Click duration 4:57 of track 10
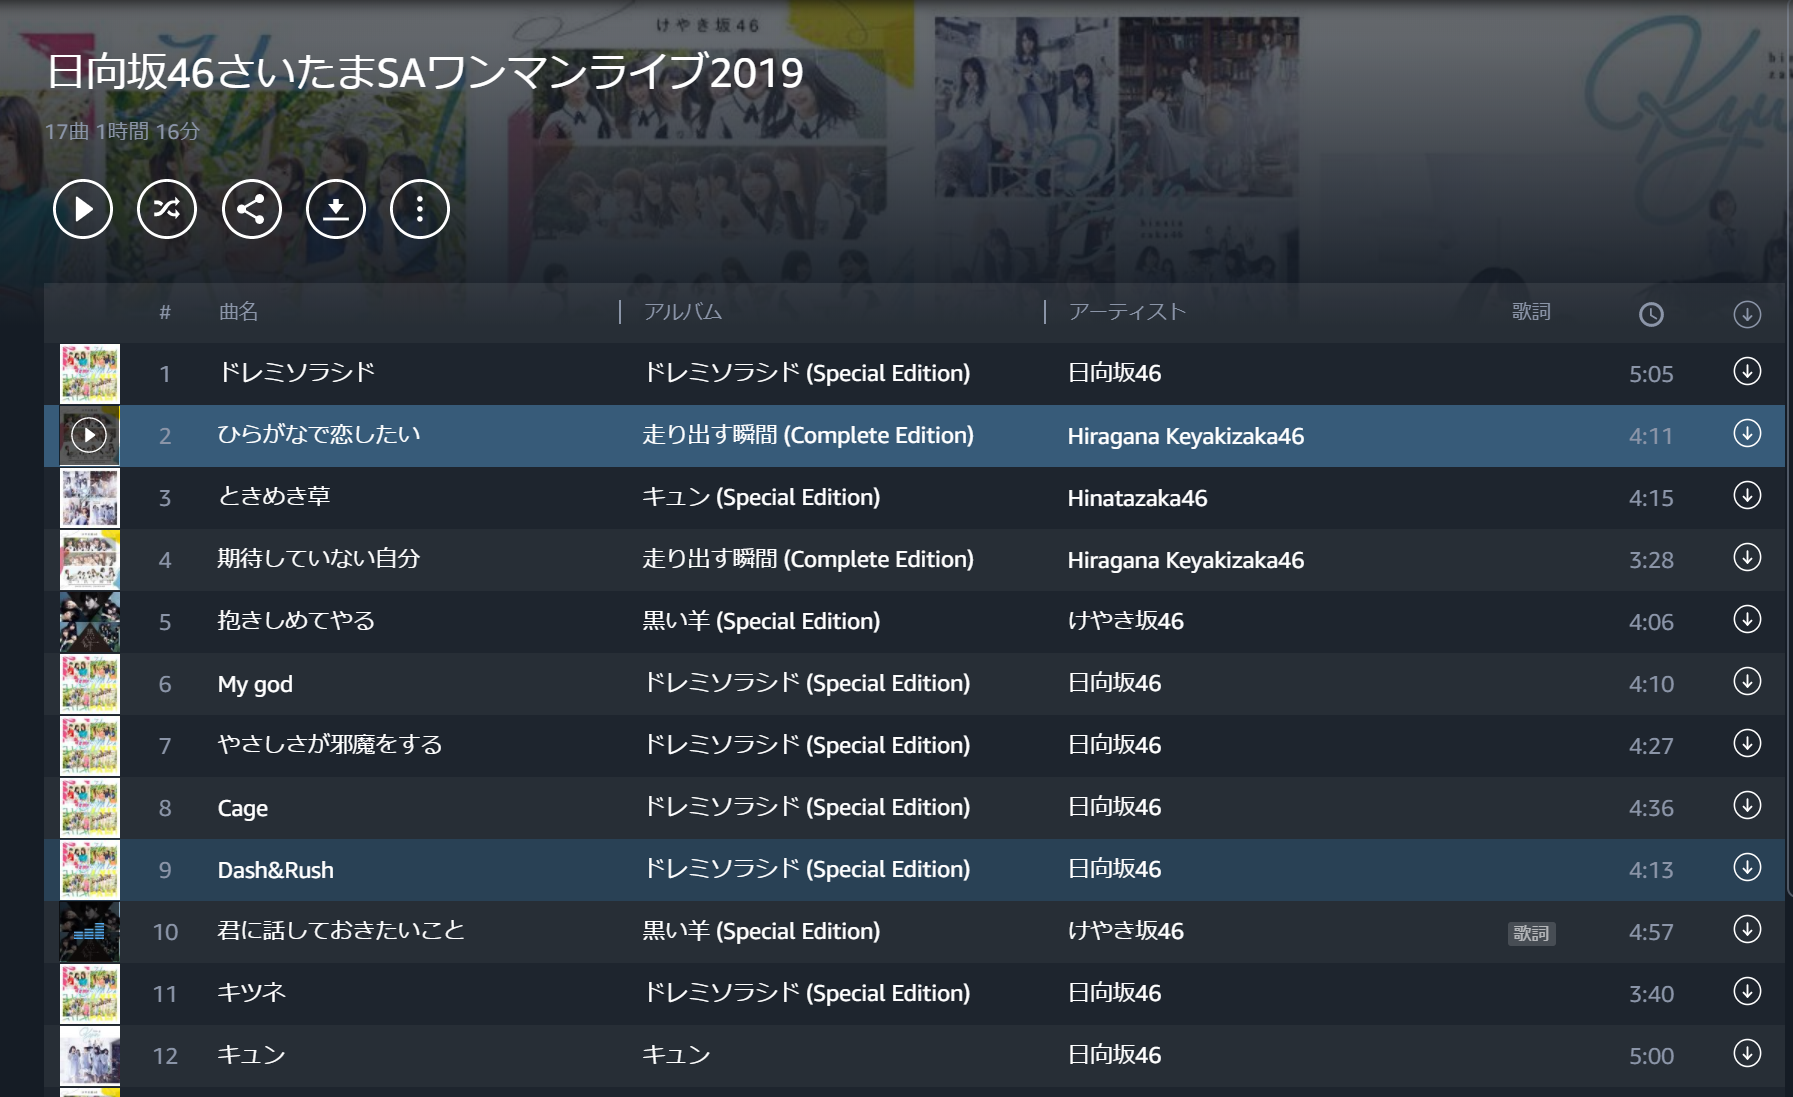 1651,932
